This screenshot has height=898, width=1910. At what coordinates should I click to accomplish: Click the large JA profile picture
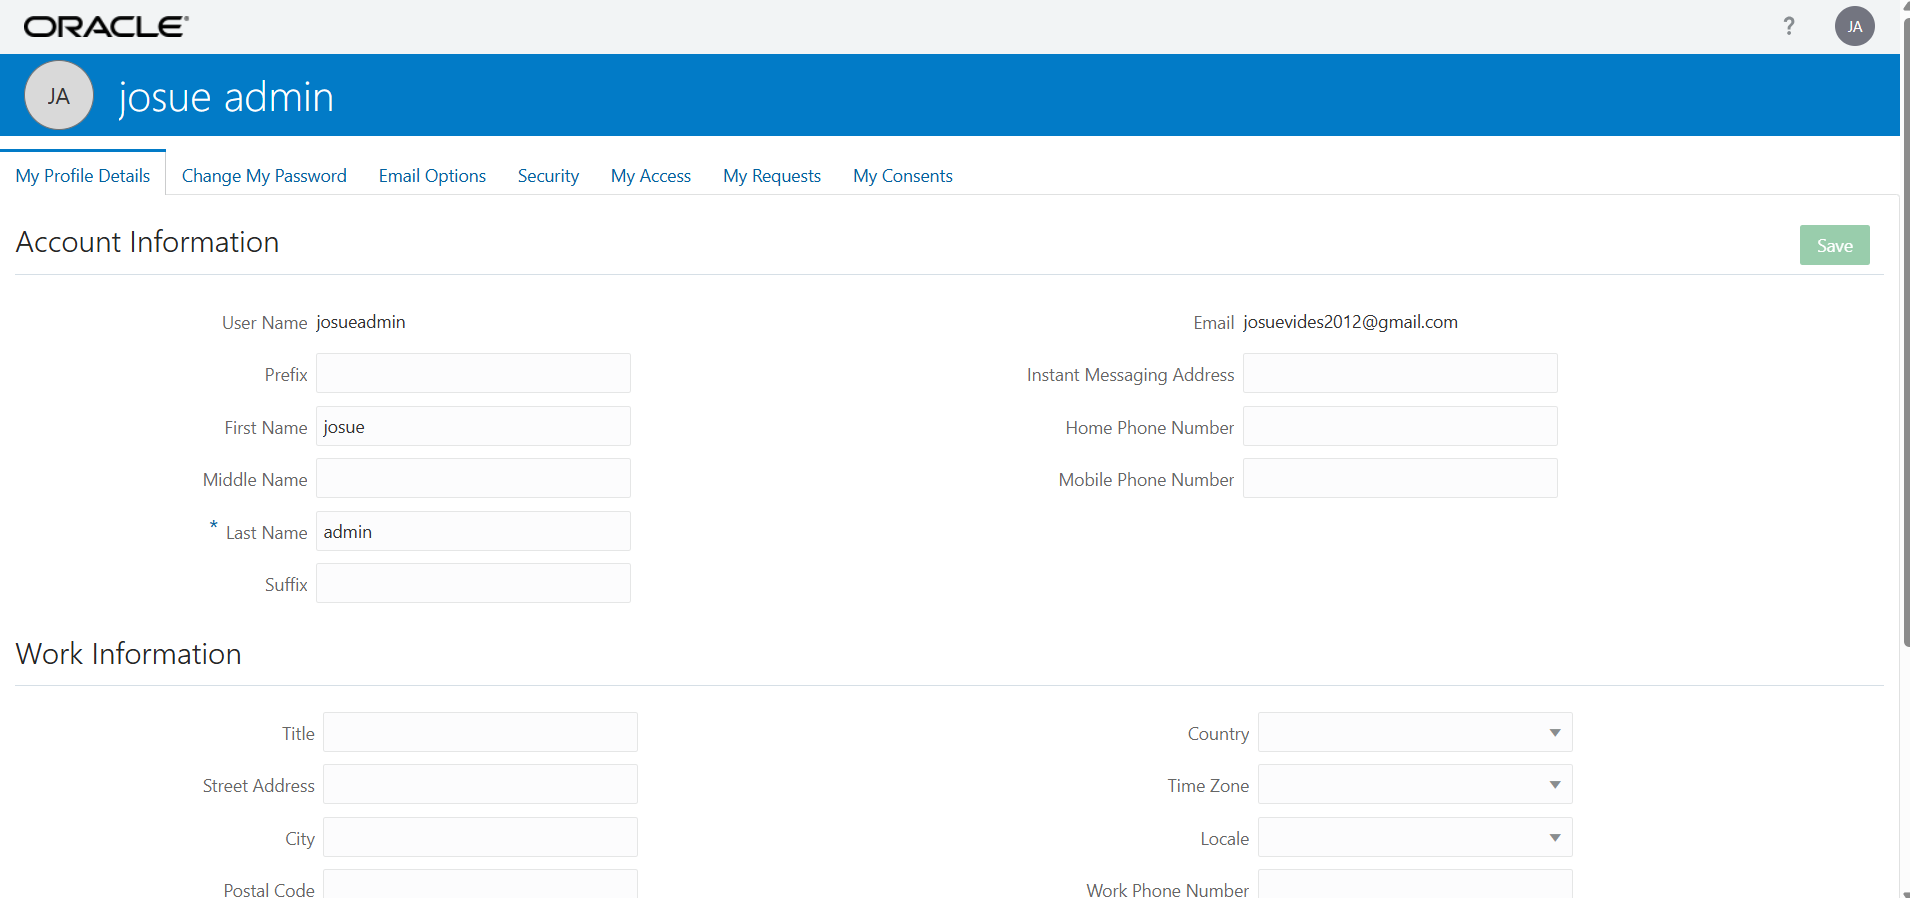click(59, 96)
